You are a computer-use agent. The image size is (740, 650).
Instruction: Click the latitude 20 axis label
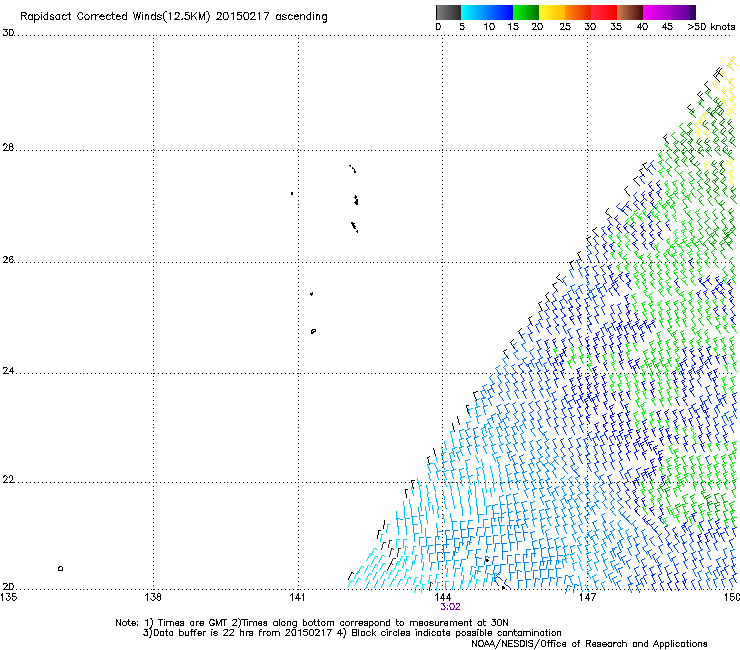[8, 587]
